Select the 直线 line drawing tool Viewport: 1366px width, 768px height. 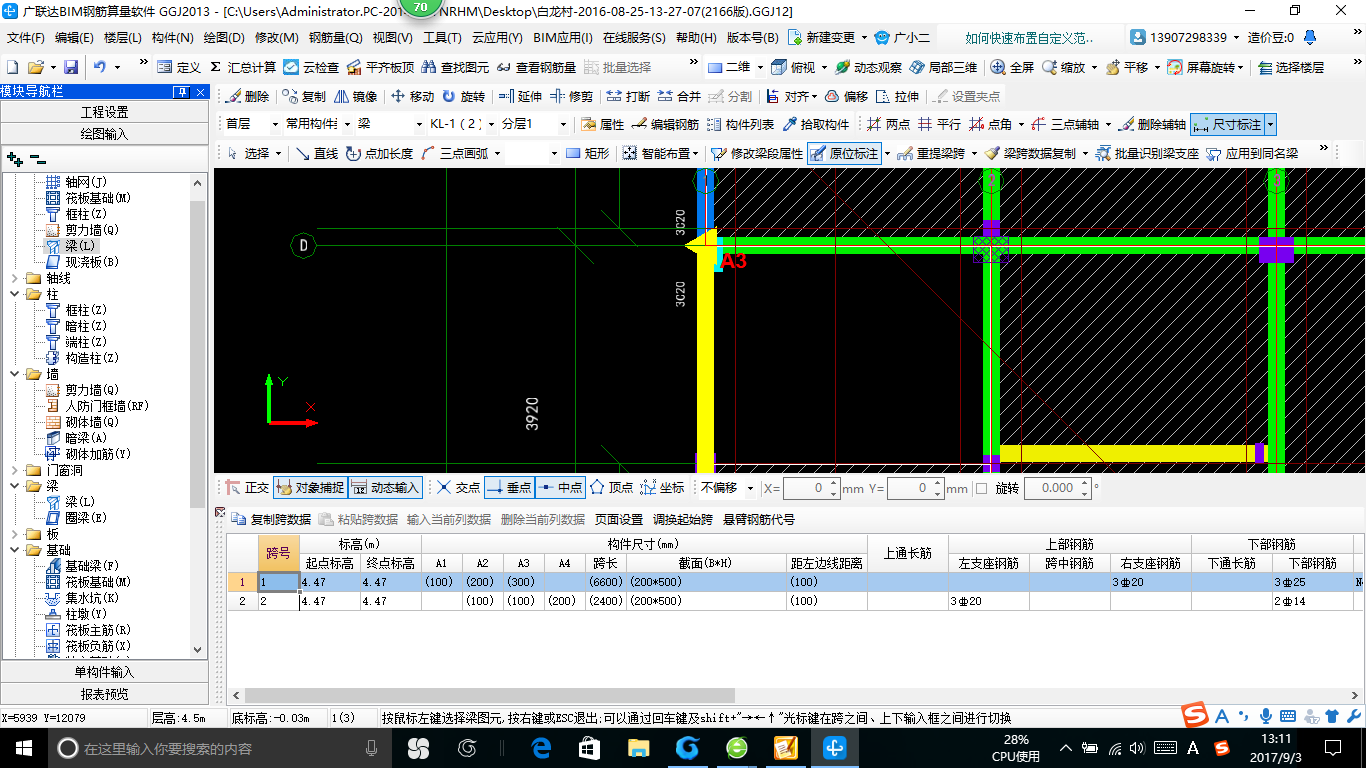(316, 153)
